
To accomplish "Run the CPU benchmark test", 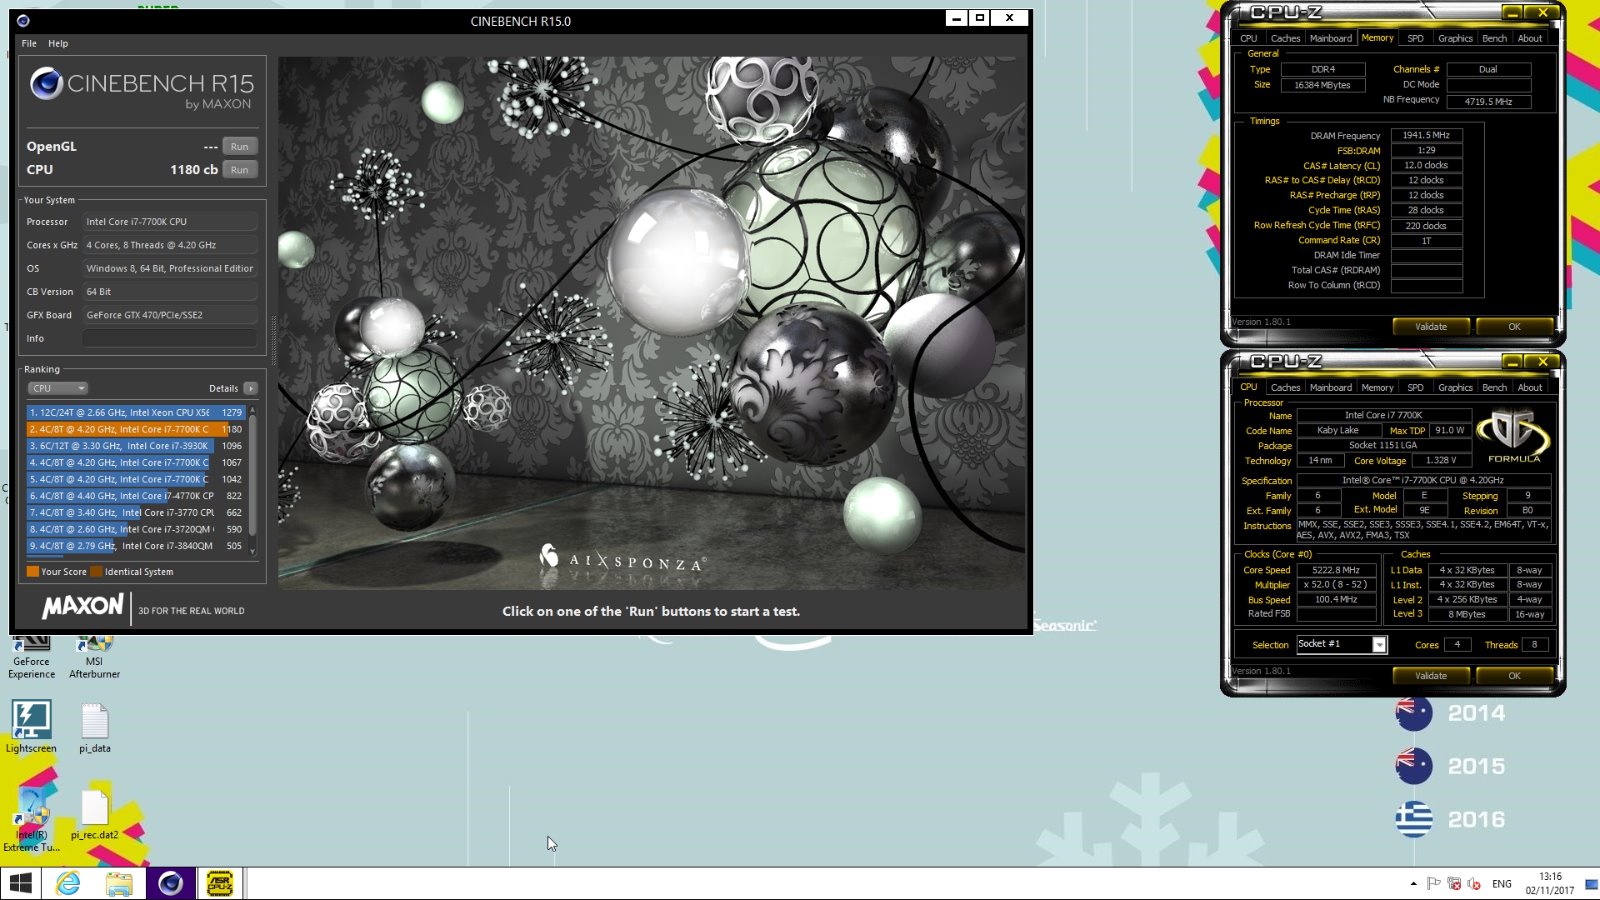I will (239, 169).
